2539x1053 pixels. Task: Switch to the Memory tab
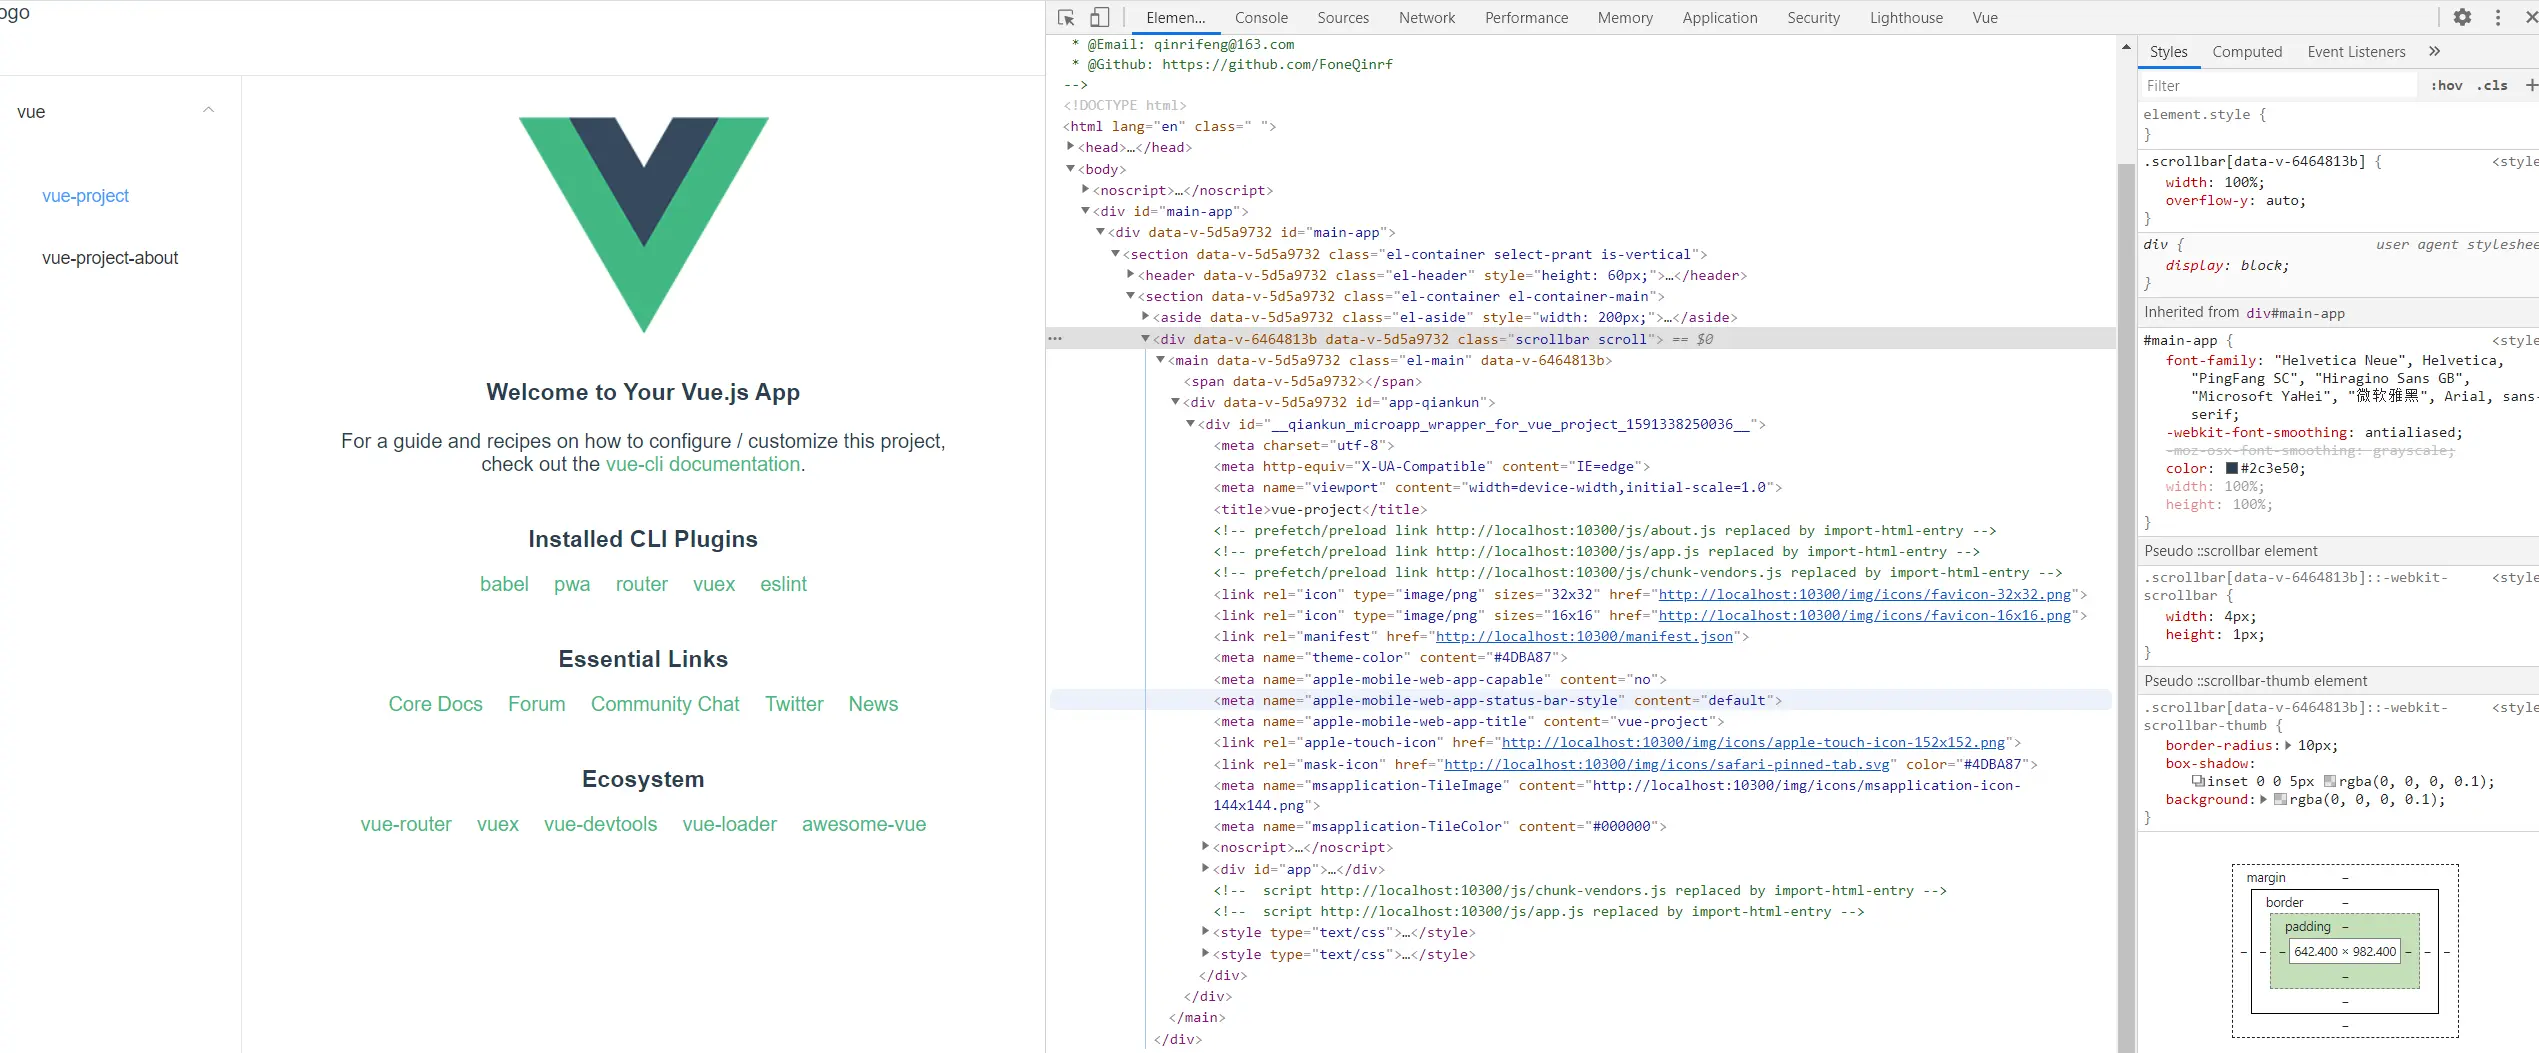(x=1625, y=18)
